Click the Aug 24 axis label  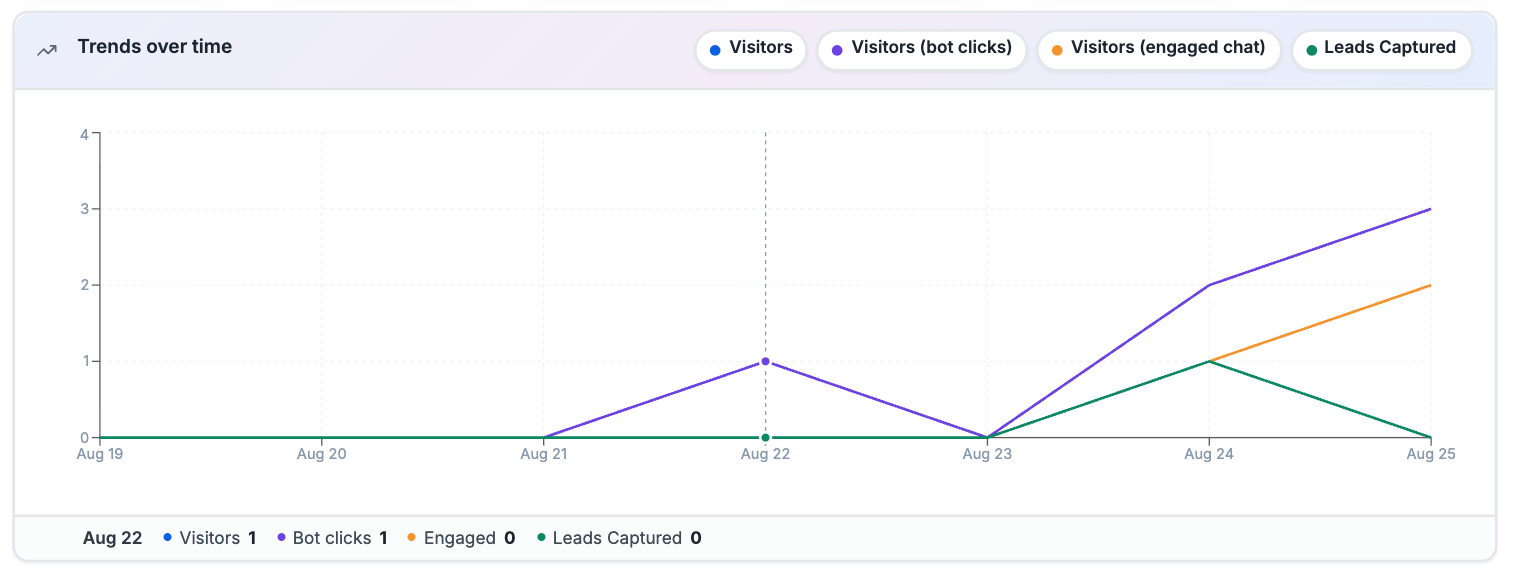pyautogui.click(x=1209, y=454)
